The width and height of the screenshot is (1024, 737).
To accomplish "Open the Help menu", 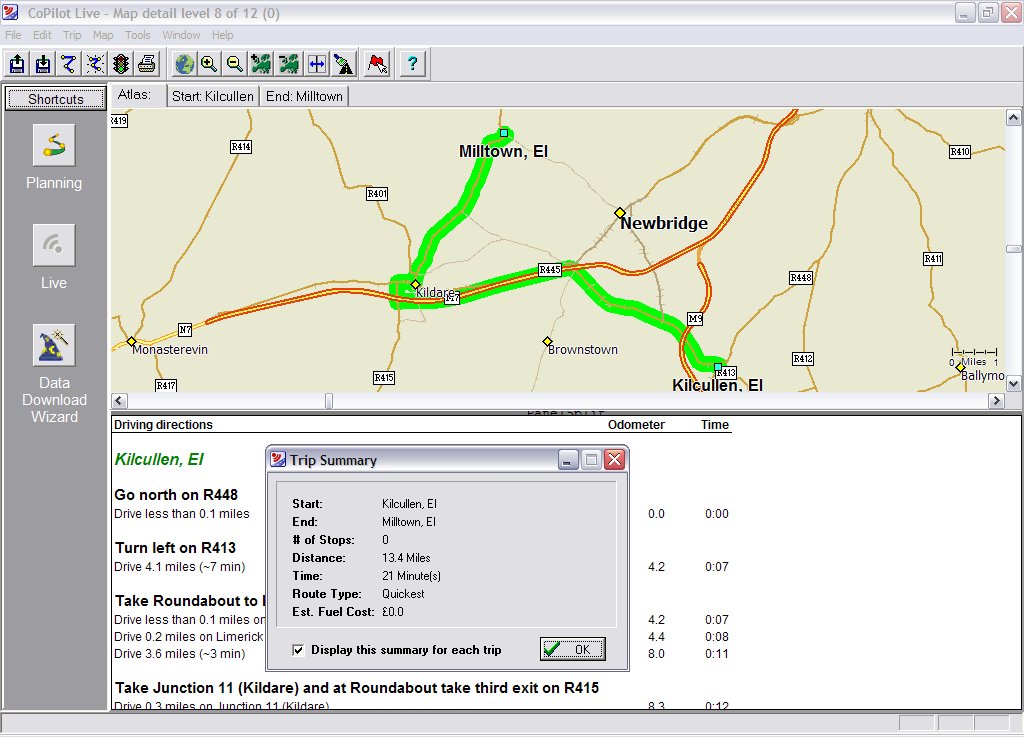I will click(x=222, y=35).
